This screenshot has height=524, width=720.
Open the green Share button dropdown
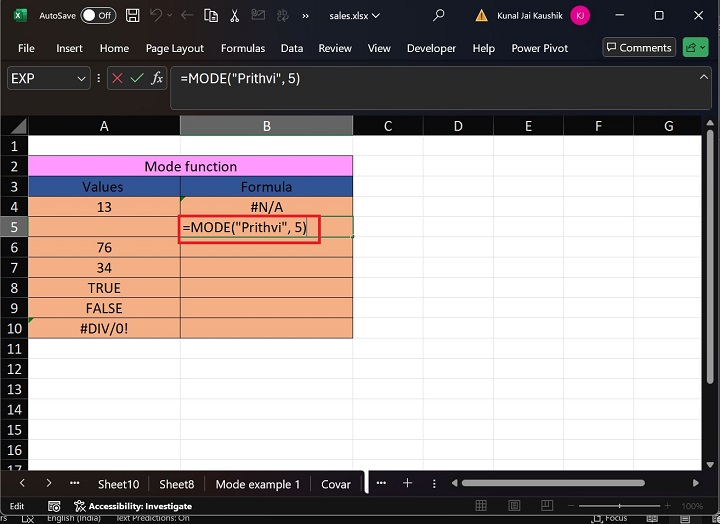click(695, 47)
